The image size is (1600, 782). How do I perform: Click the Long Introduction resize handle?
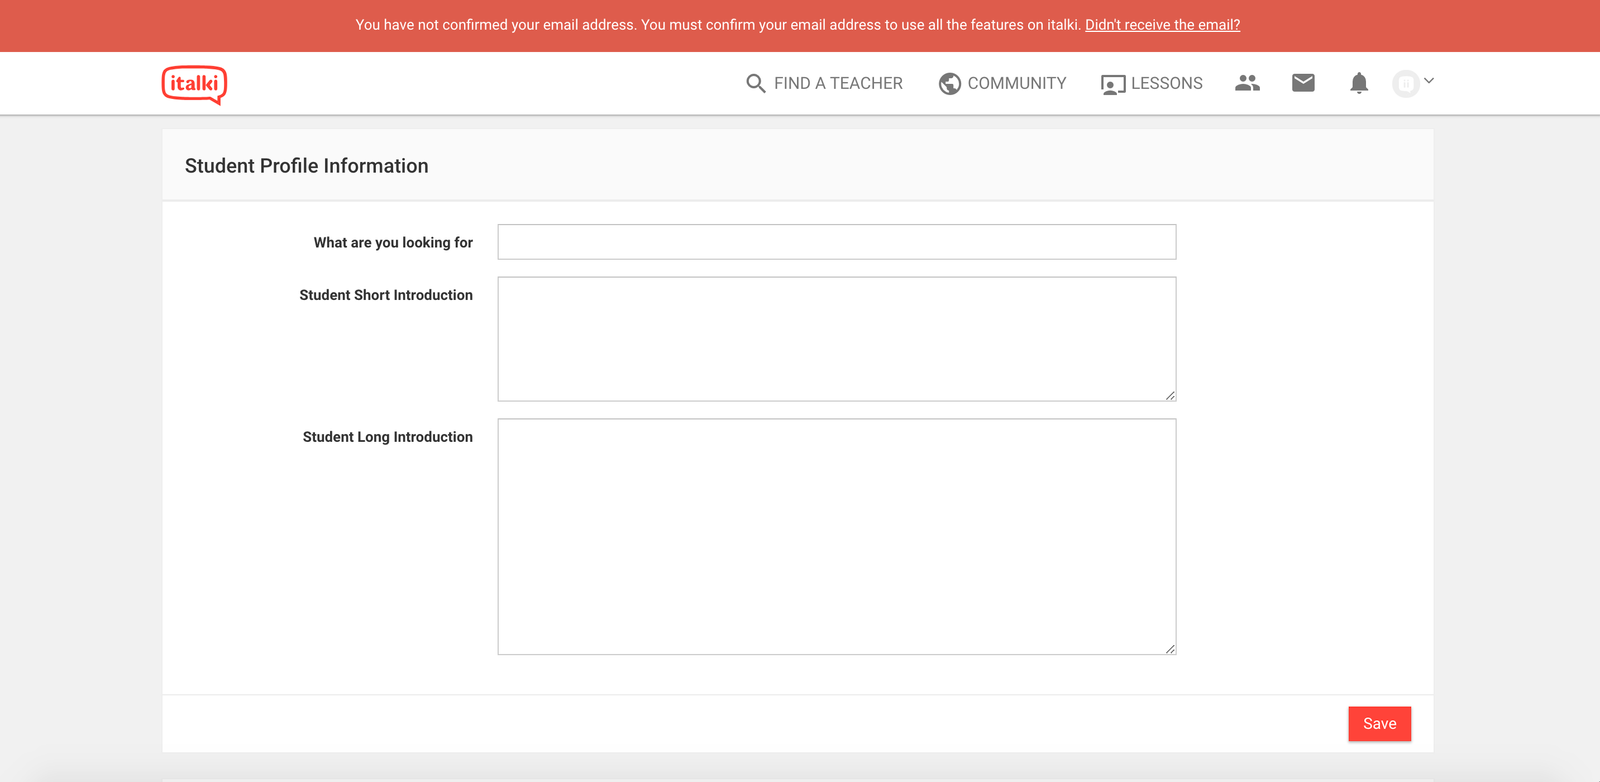coord(1170,649)
